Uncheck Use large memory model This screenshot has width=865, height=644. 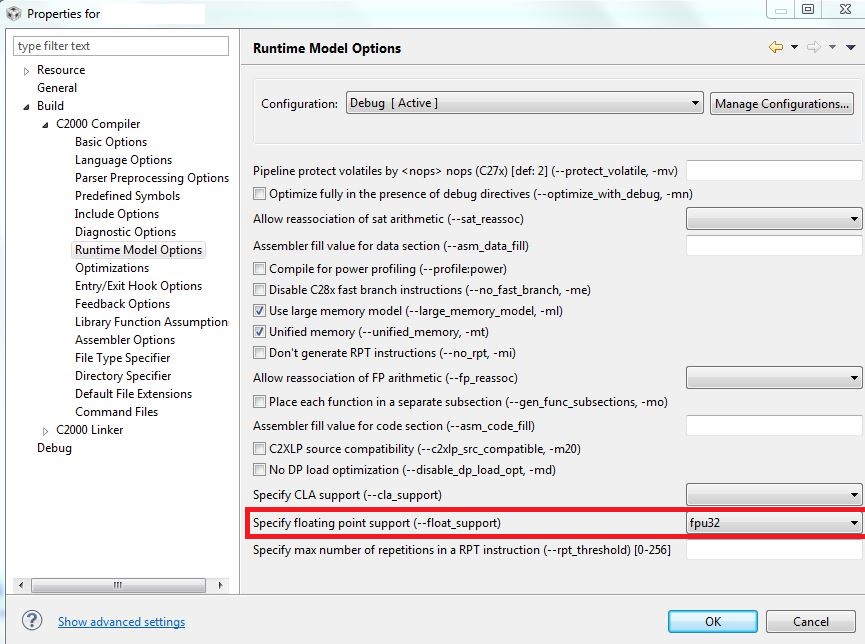259,312
